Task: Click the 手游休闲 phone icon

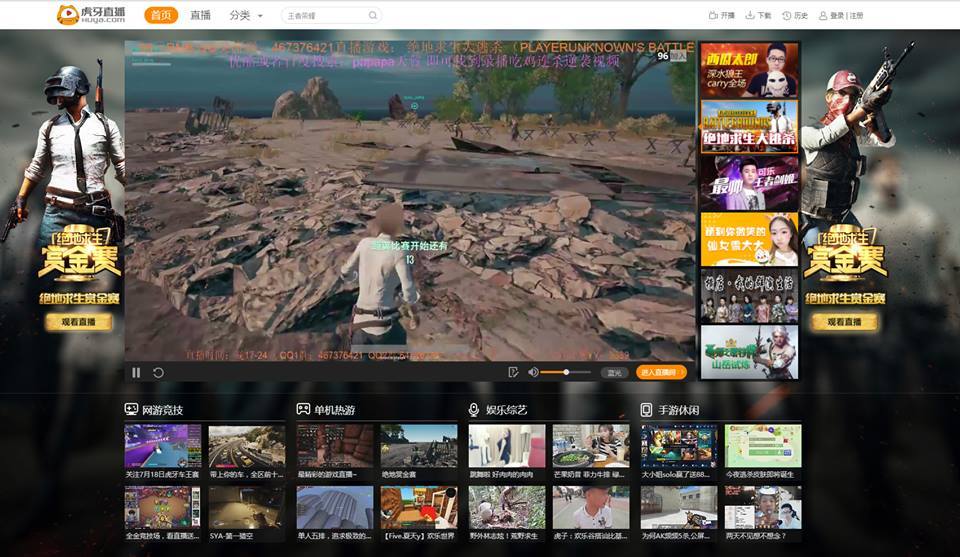Action: [x=646, y=409]
